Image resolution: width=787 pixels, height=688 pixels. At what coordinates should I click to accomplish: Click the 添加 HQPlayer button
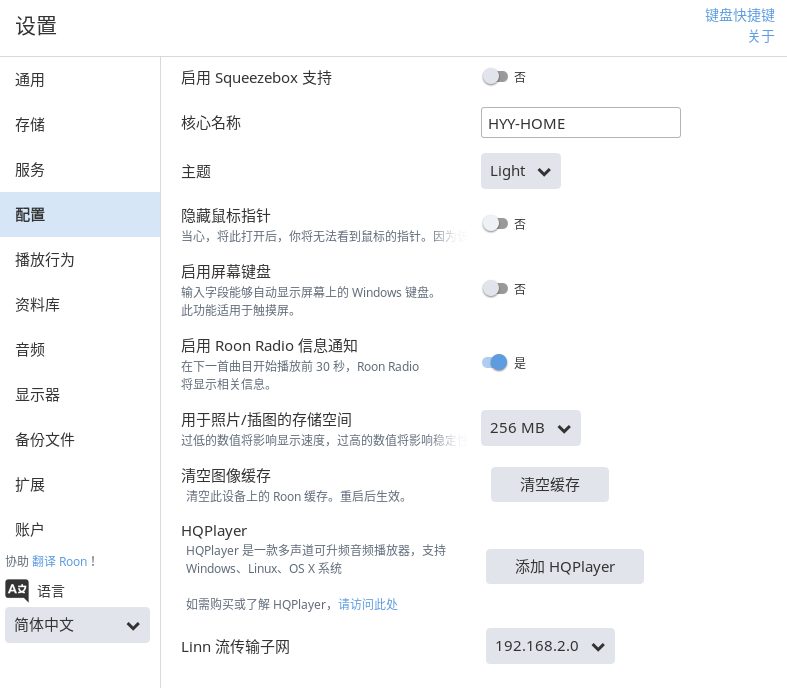[x=564, y=567]
